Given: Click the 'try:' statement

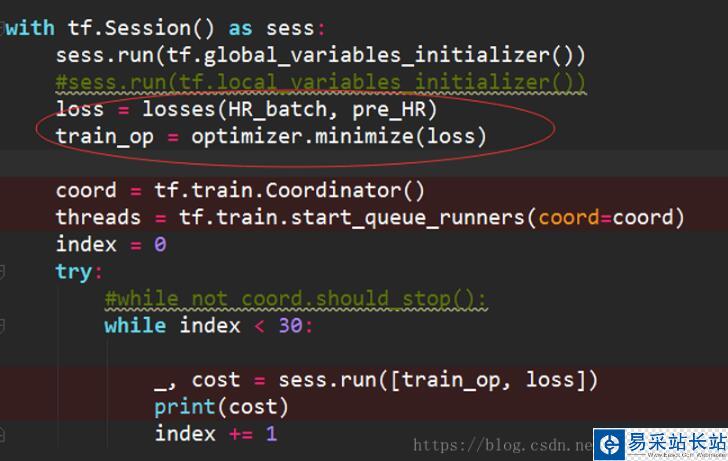Looking at the screenshot, I should coord(79,272).
